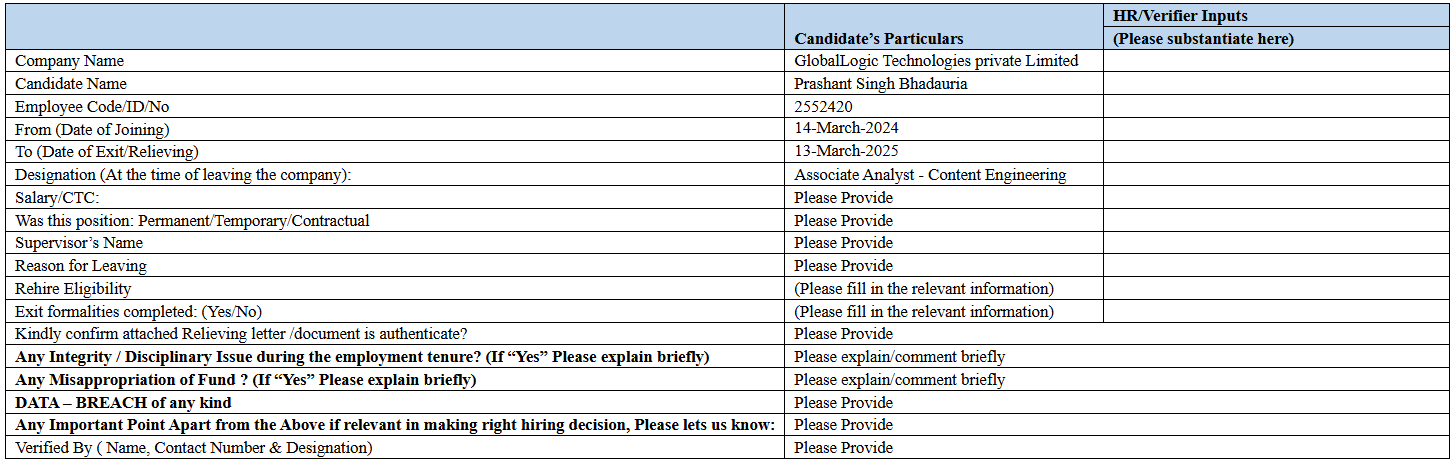Select the date of joining 14-March-2024

[846, 129]
